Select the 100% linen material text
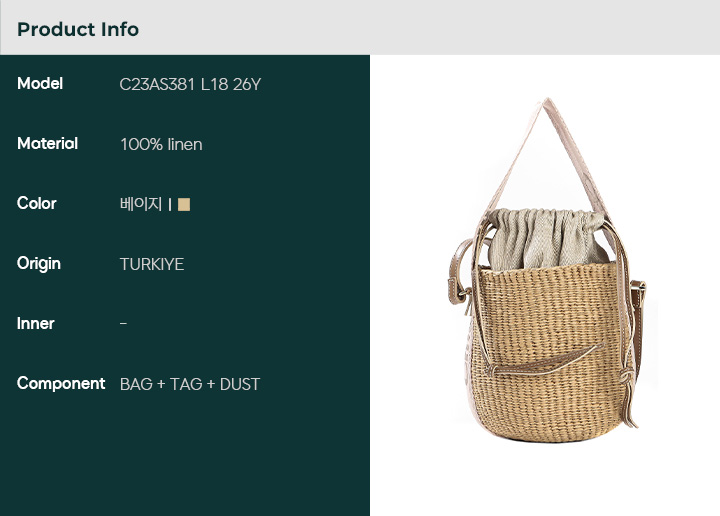Viewport: 720px width, 516px height. tap(161, 145)
